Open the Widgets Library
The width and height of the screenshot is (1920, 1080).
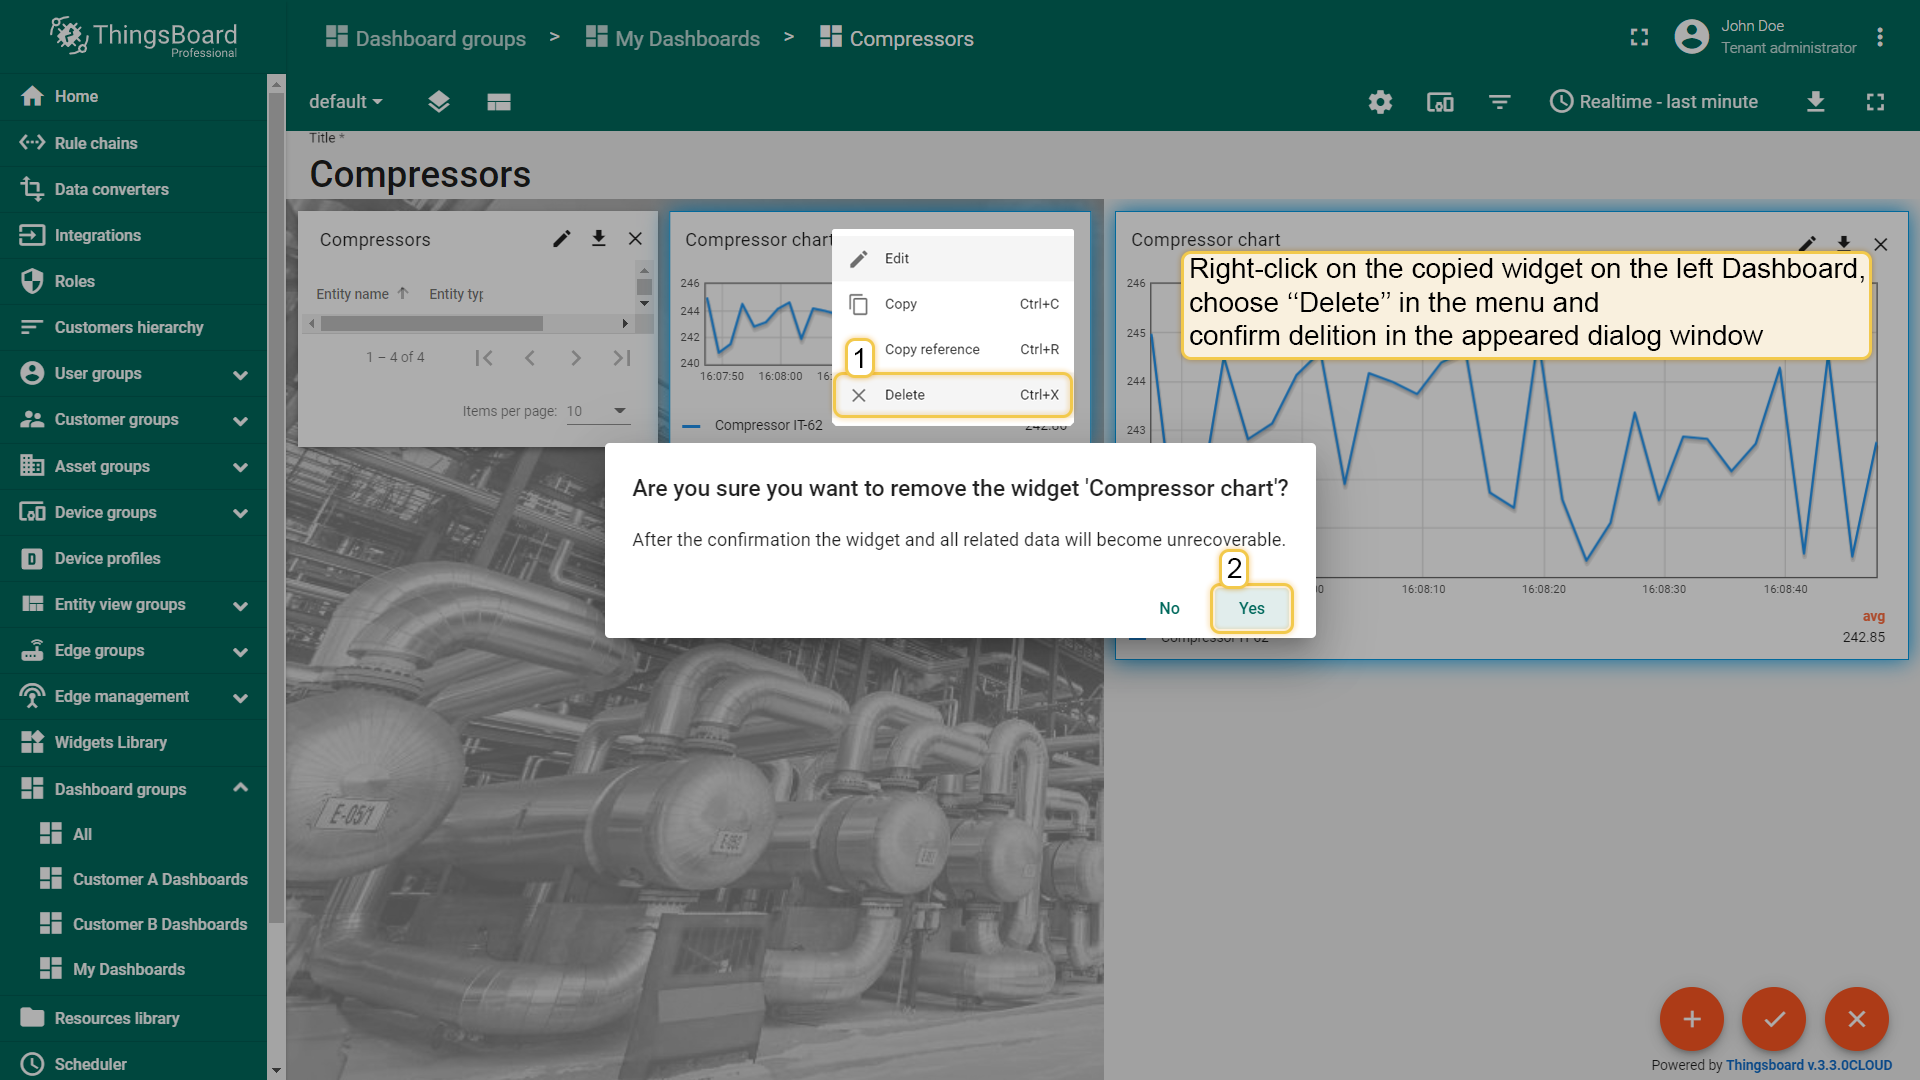(x=133, y=742)
